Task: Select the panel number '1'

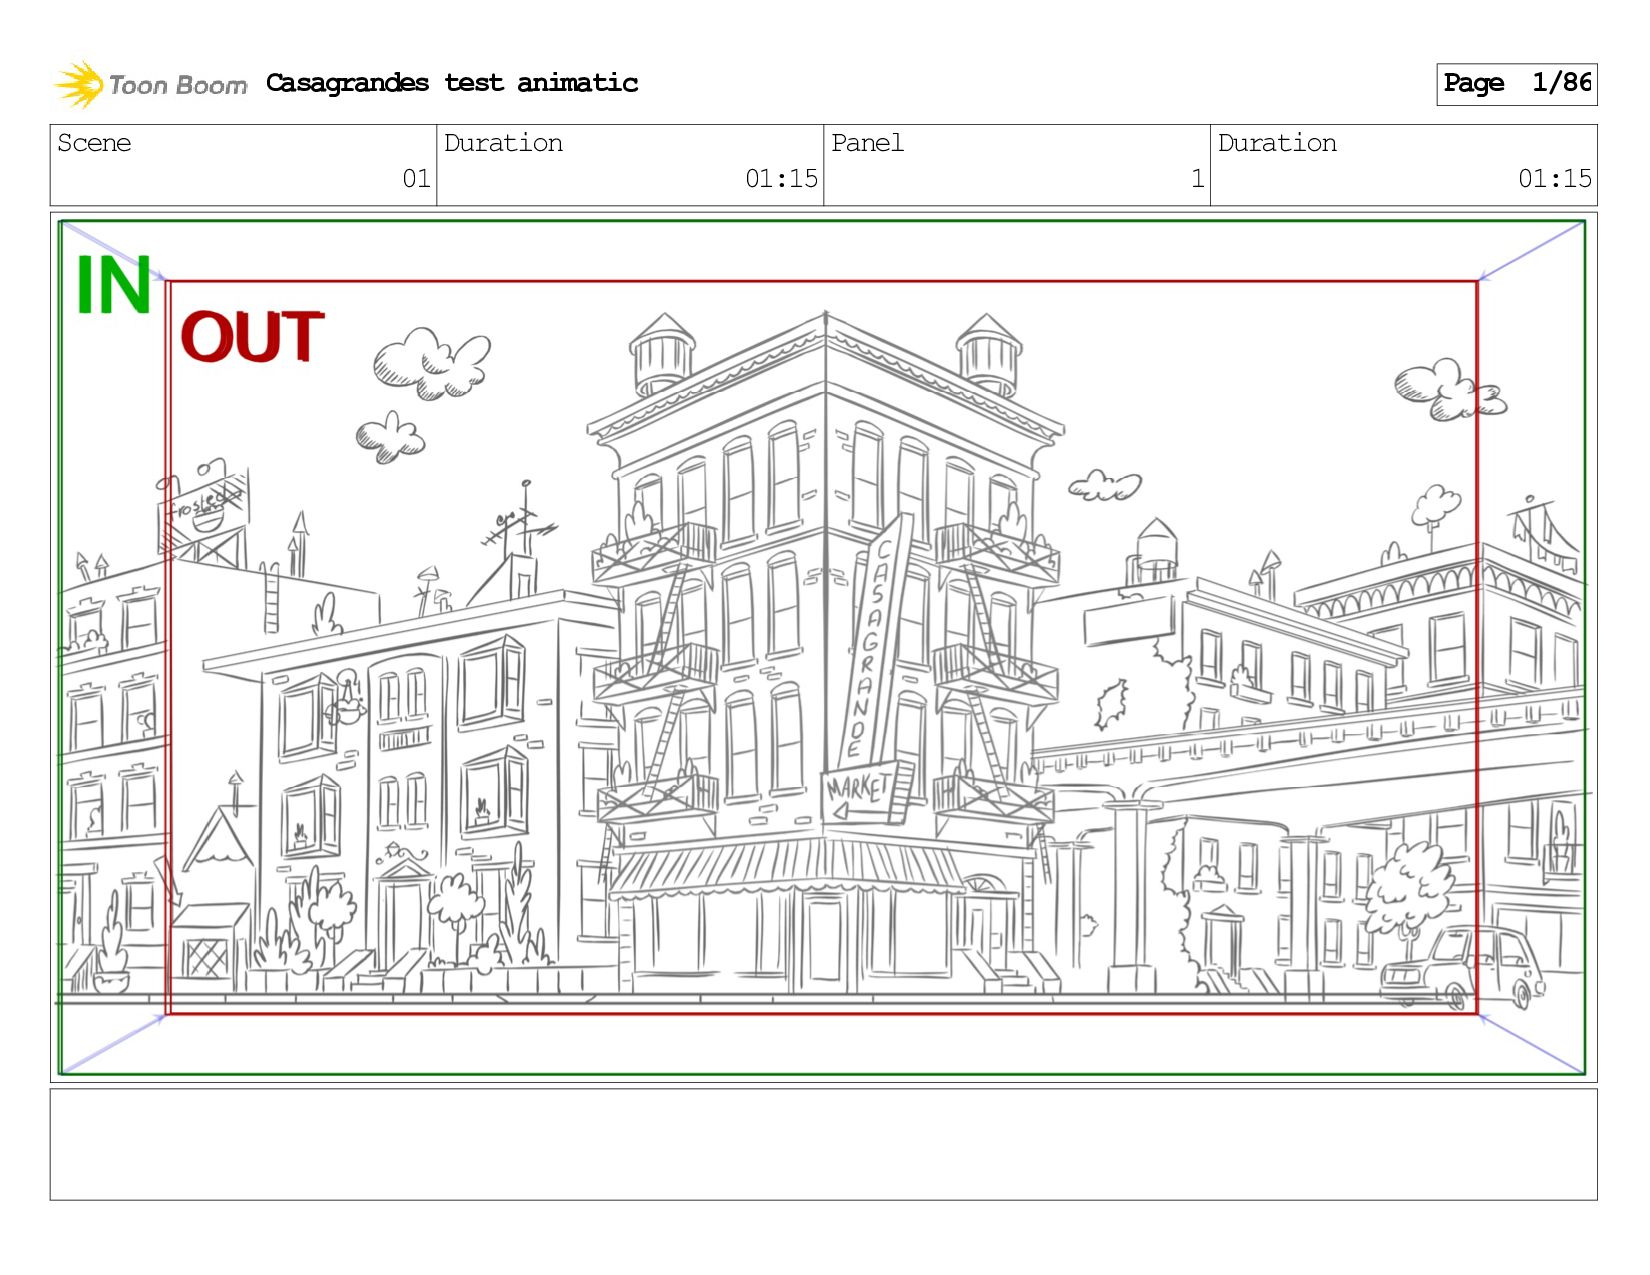Action: (1197, 179)
